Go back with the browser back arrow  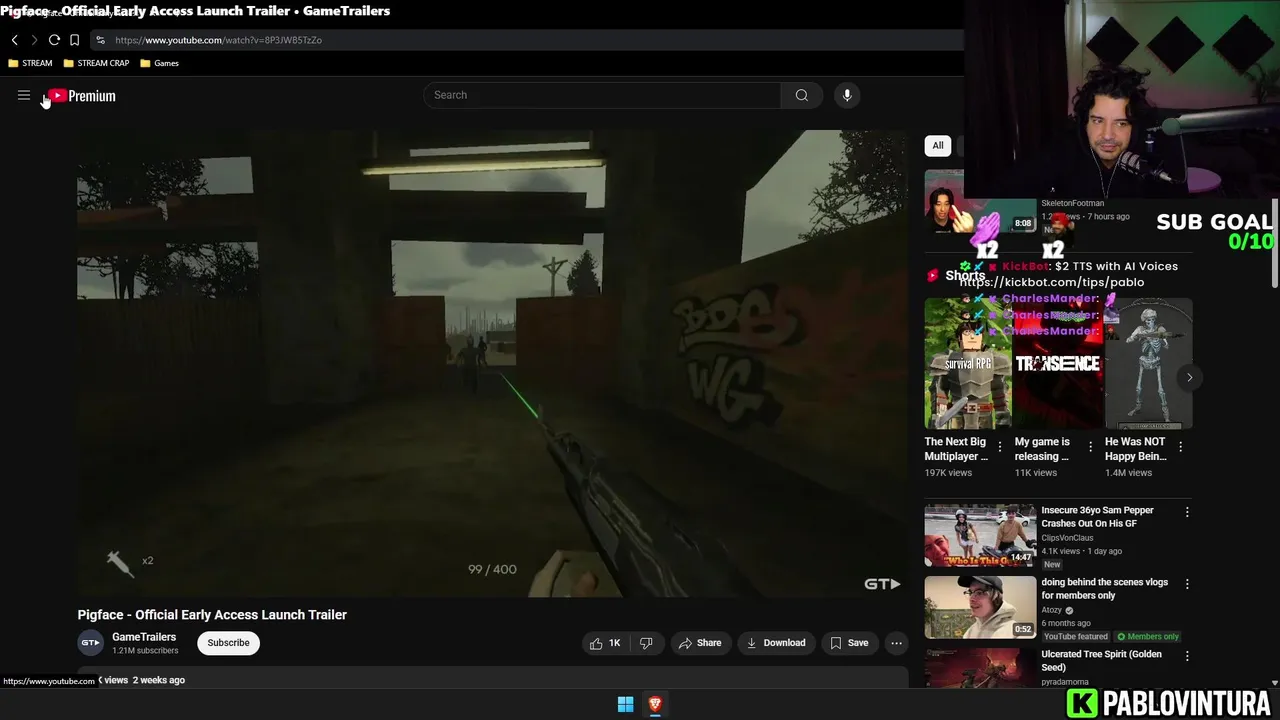[15, 40]
